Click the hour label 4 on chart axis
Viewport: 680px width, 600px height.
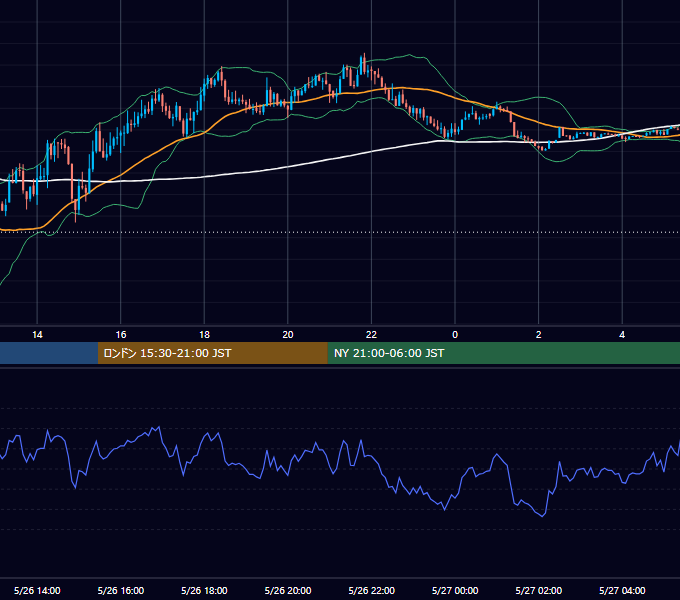pyautogui.click(x=622, y=335)
